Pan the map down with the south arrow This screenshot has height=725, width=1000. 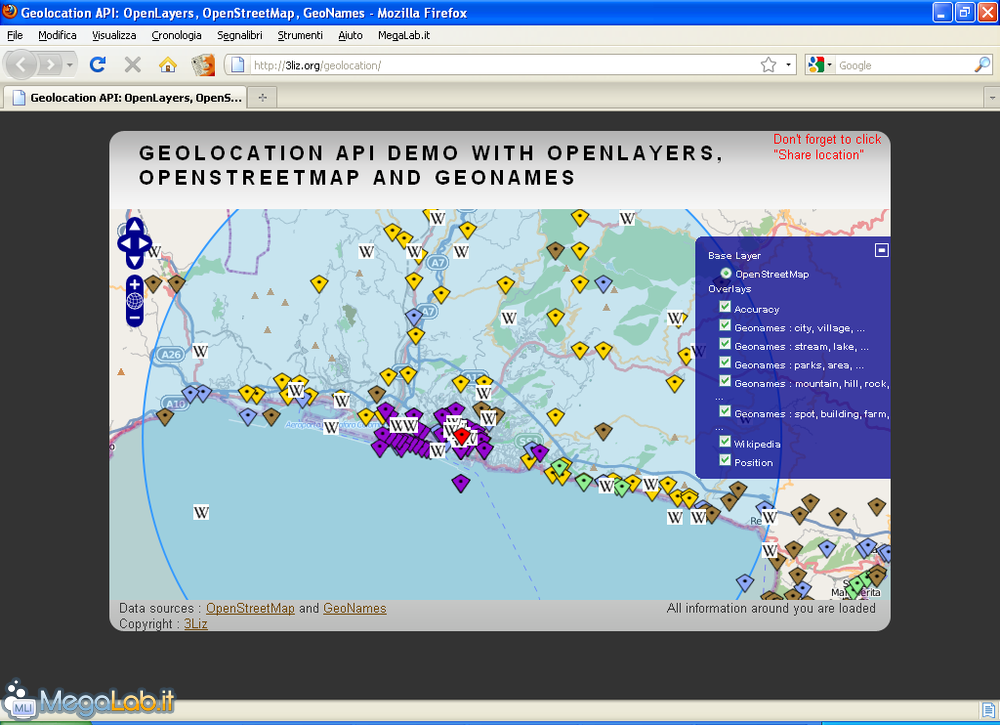(135, 260)
